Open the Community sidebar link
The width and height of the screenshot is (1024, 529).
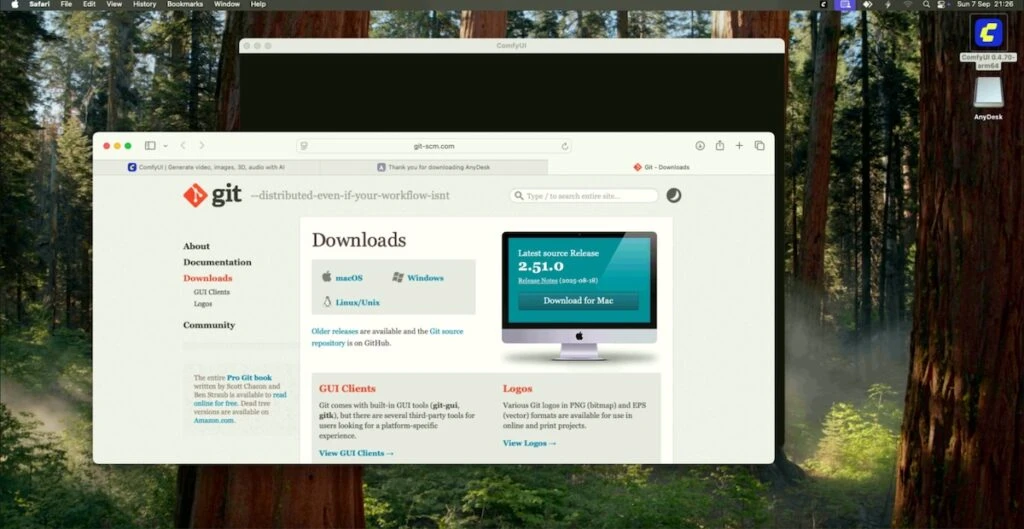(209, 325)
